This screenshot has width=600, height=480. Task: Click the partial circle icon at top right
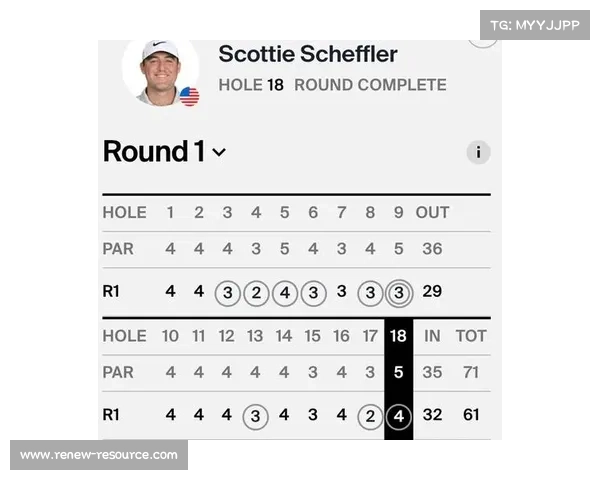click(x=483, y=43)
